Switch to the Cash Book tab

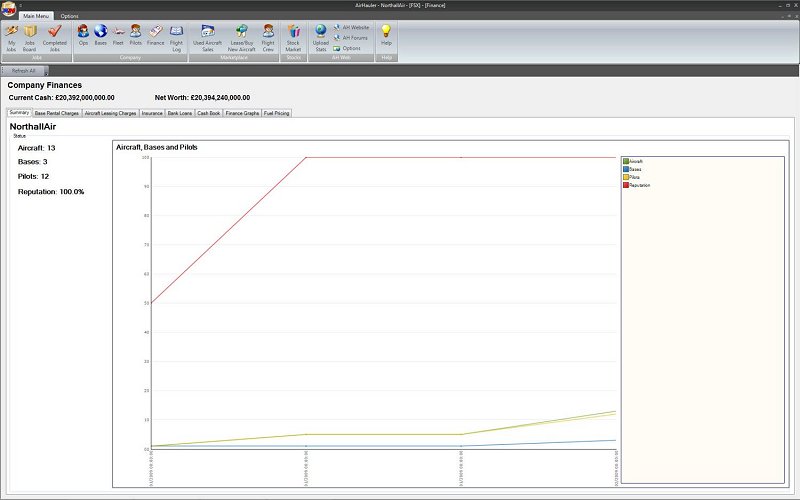209,113
